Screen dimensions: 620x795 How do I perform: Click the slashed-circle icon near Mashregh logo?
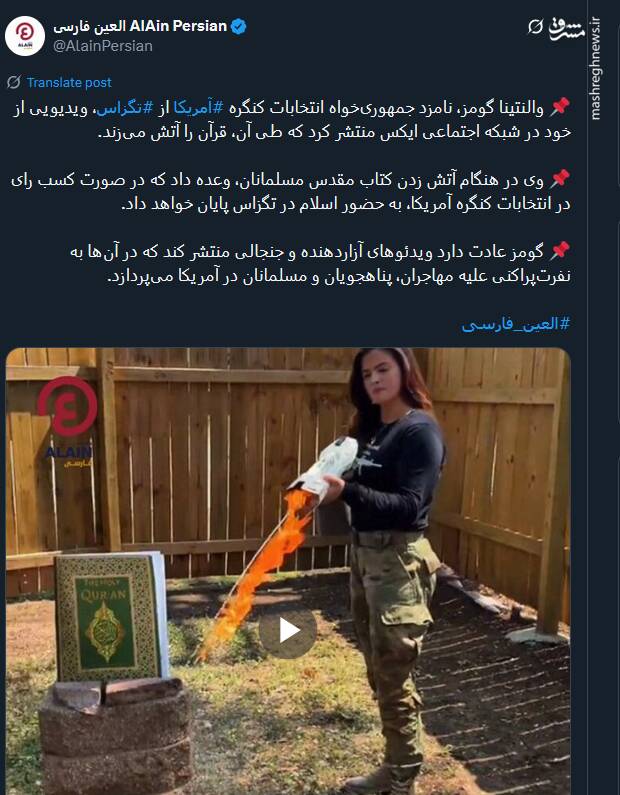[x=535, y=27]
